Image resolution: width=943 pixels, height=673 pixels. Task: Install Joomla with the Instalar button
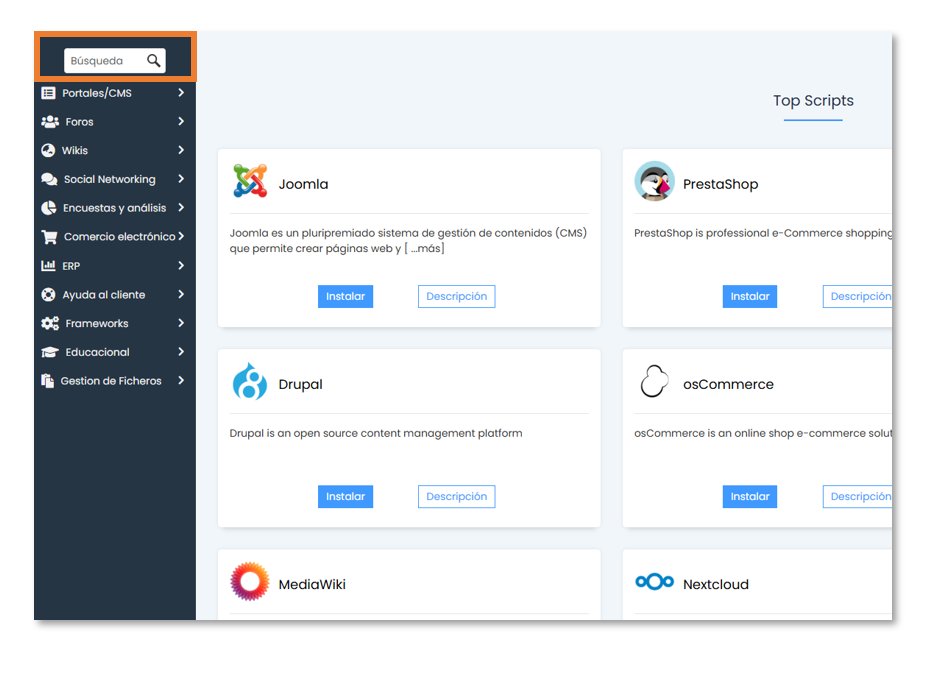click(345, 297)
